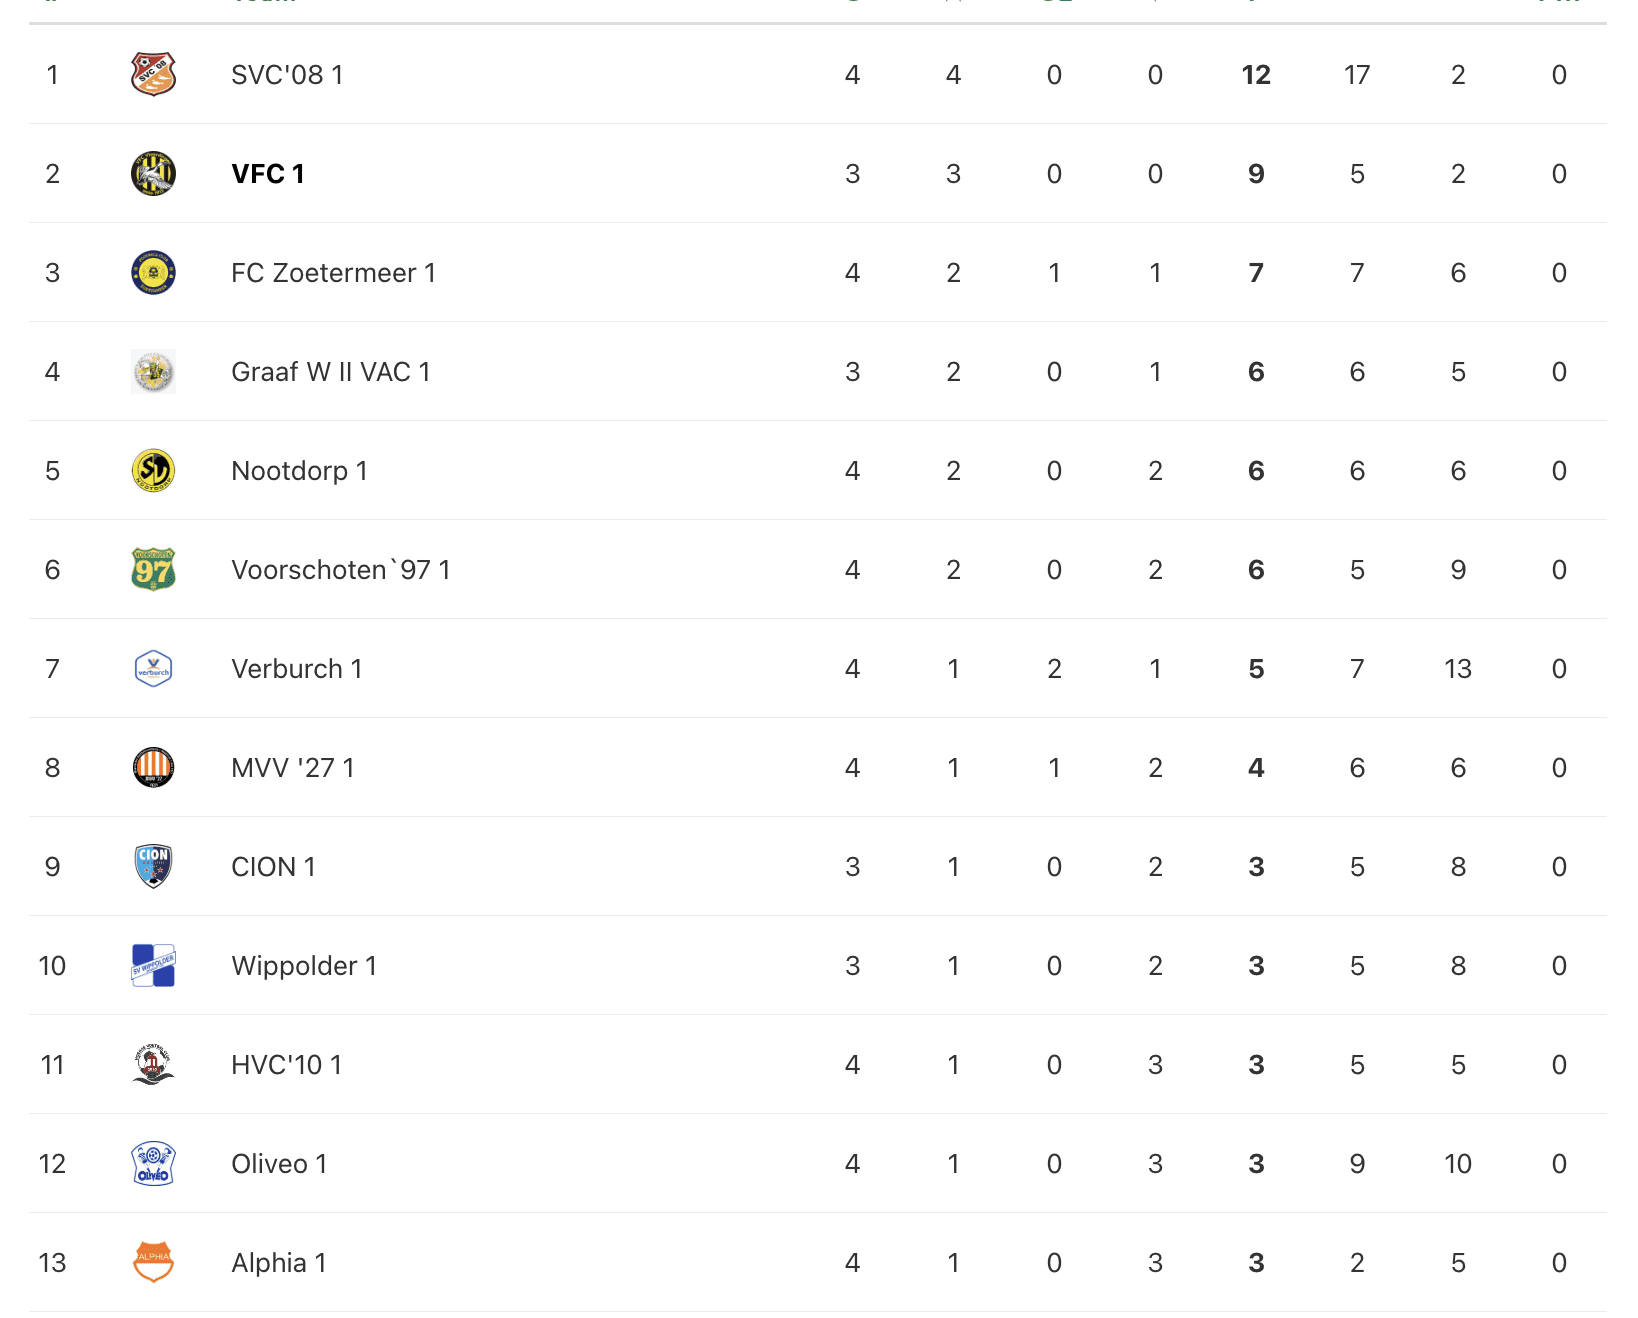Viewport: 1638px width, 1318px height.
Task: Select the Verburch 1 team name
Action: (296, 669)
